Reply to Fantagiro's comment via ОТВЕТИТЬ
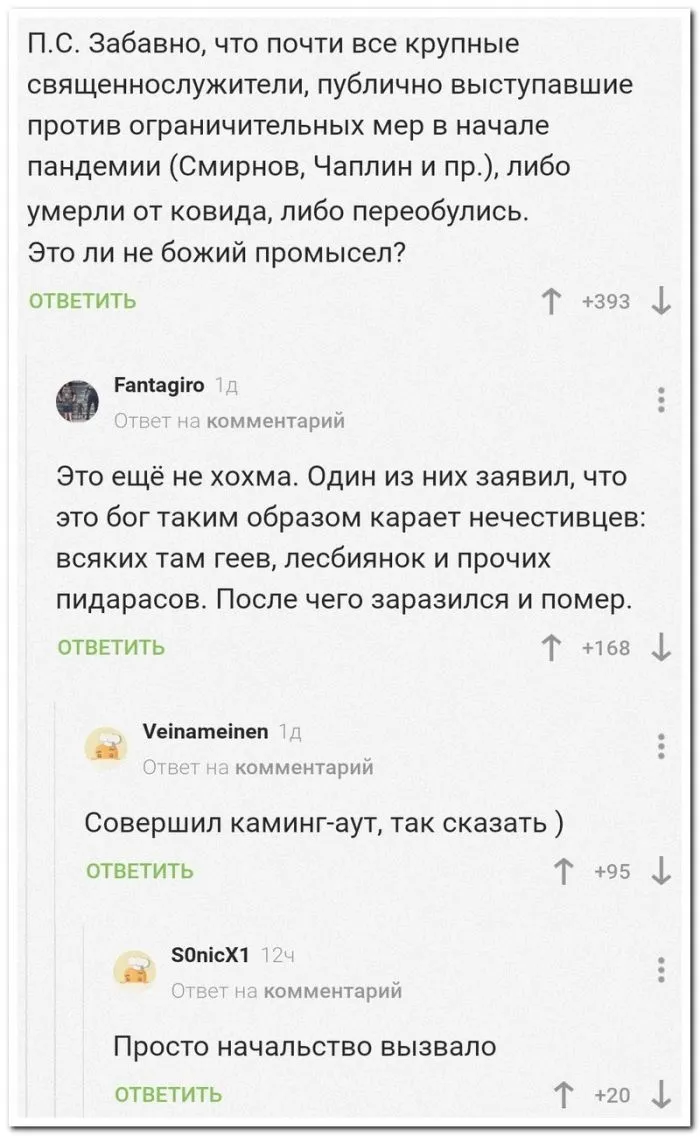 point(111,648)
